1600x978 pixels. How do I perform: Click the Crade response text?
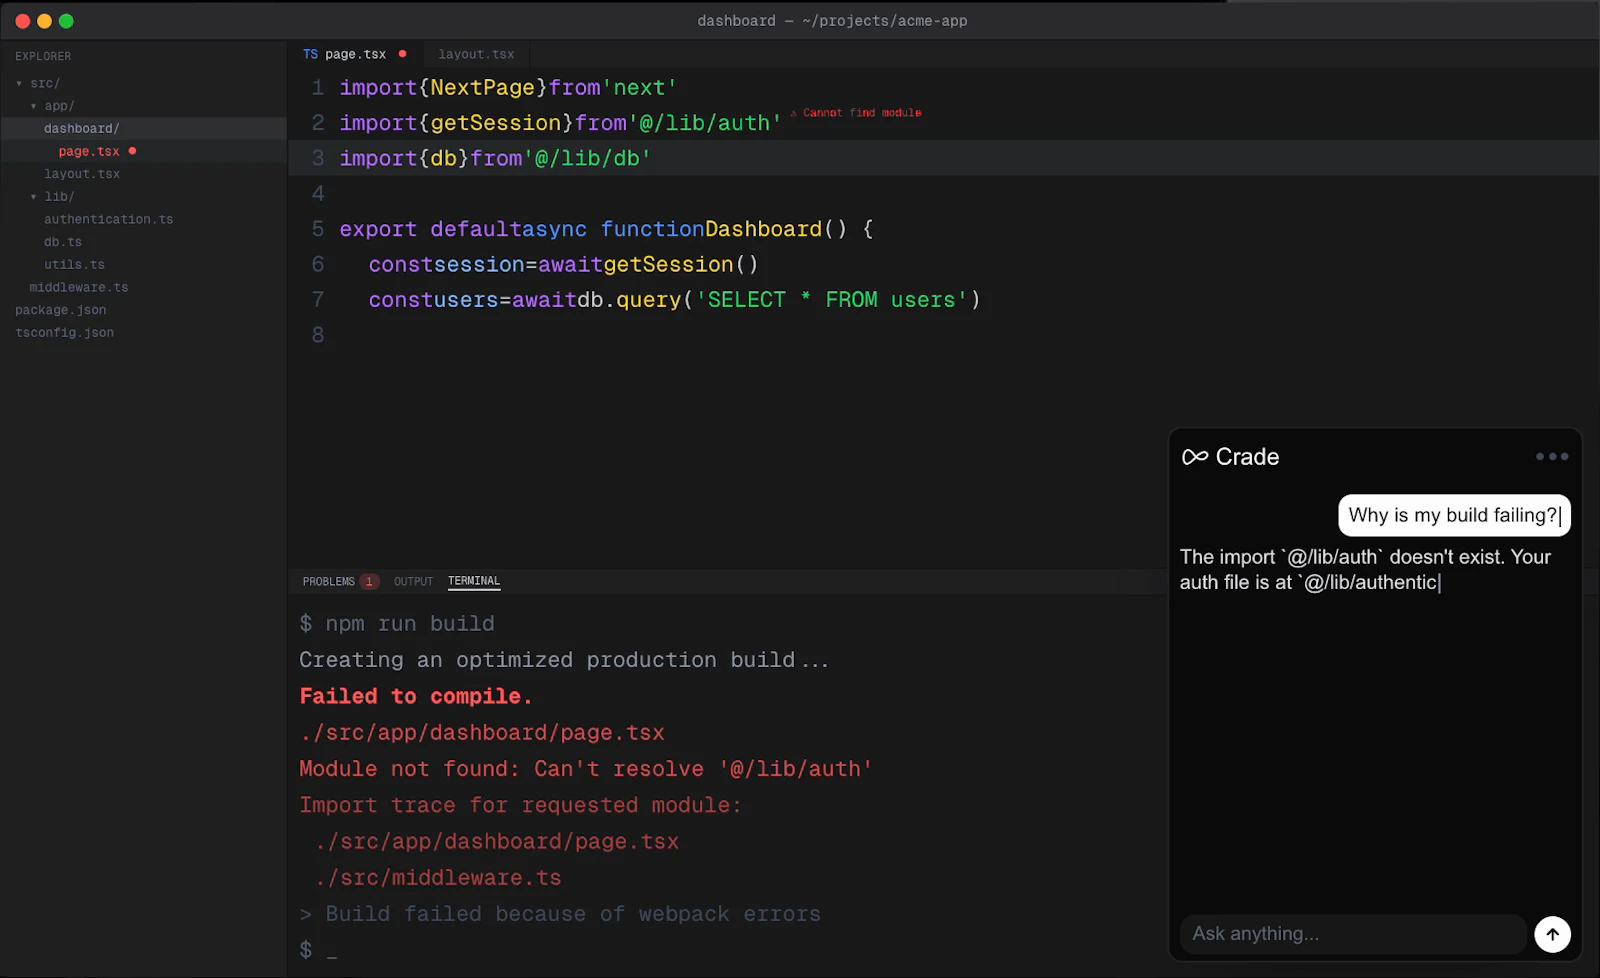(x=1365, y=569)
